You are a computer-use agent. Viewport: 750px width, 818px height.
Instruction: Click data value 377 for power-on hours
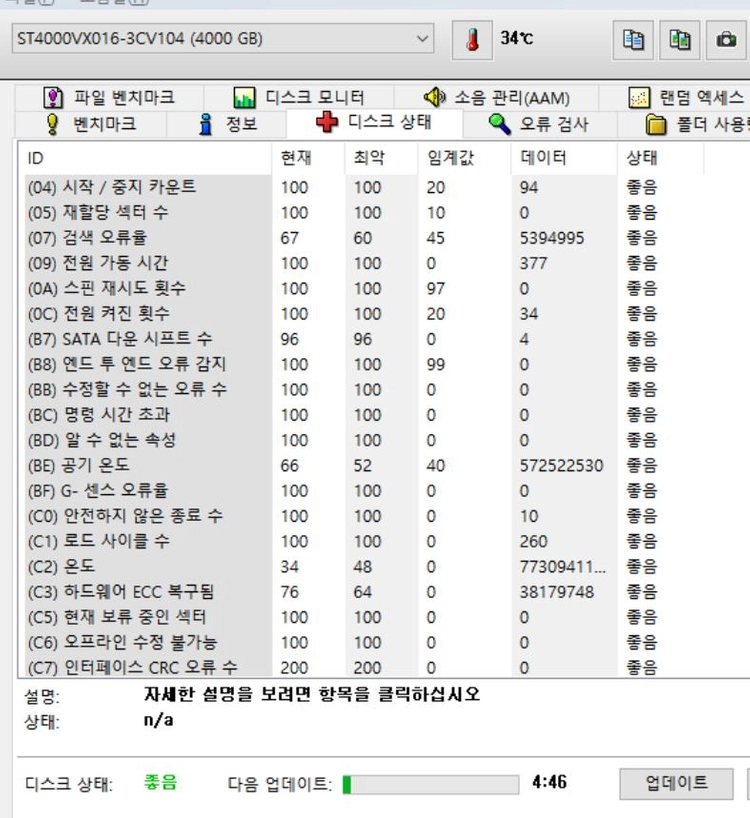533,263
